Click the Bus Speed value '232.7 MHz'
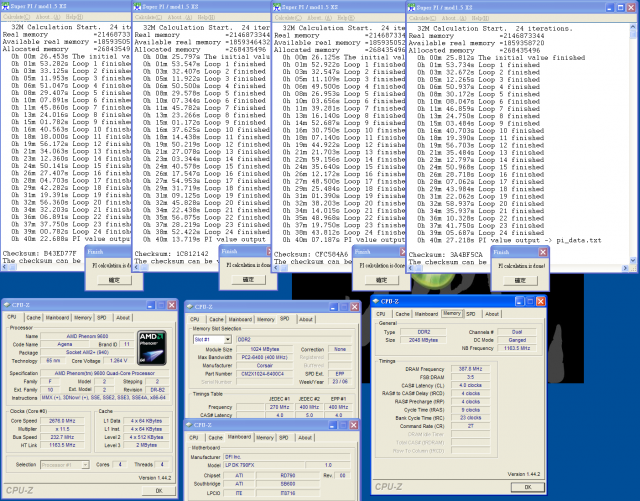640x501 pixels. click(62, 437)
